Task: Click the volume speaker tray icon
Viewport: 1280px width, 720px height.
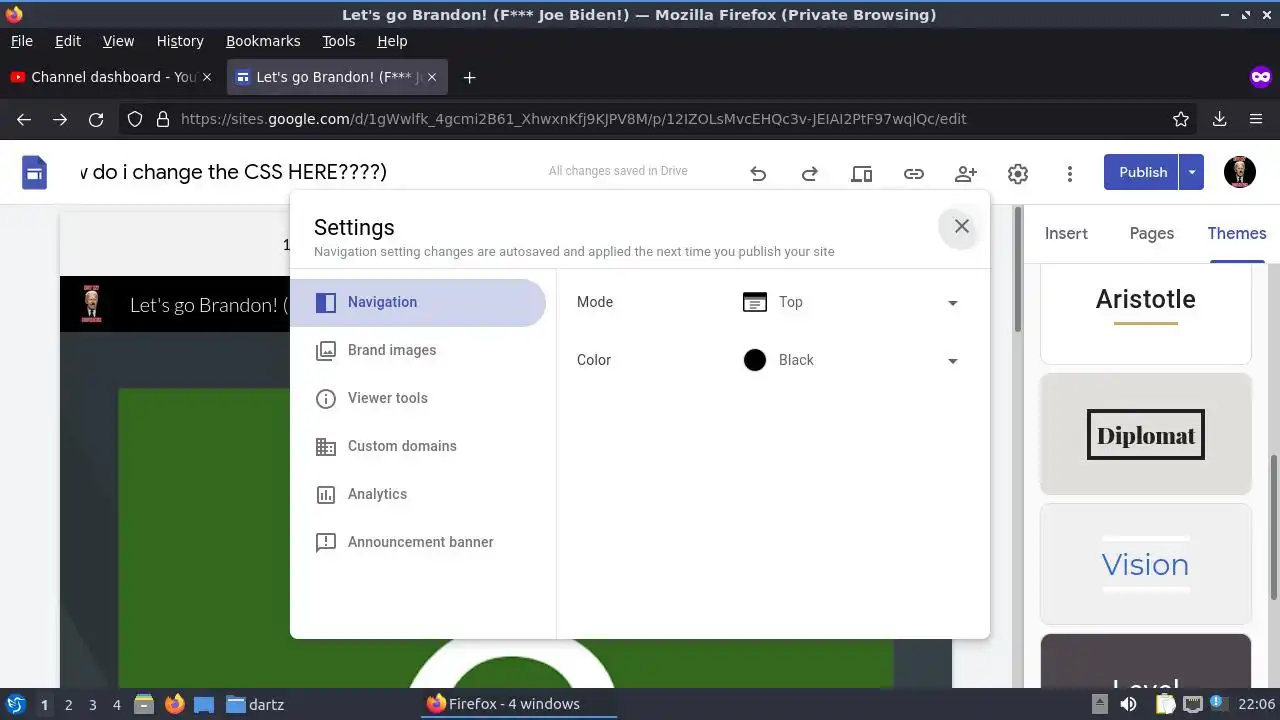Action: pyautogui.click(x=1128, y=704)
